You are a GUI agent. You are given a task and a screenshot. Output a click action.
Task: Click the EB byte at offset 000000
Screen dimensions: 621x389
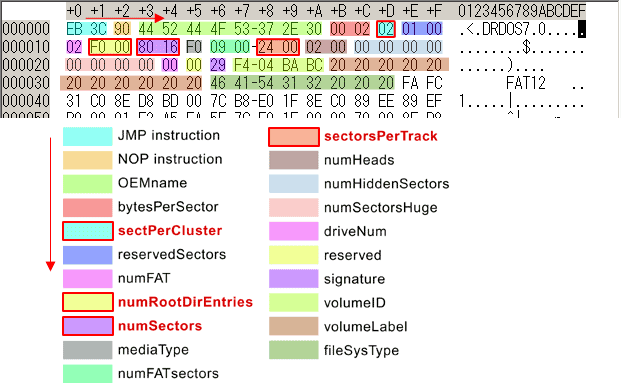point(74,29)
